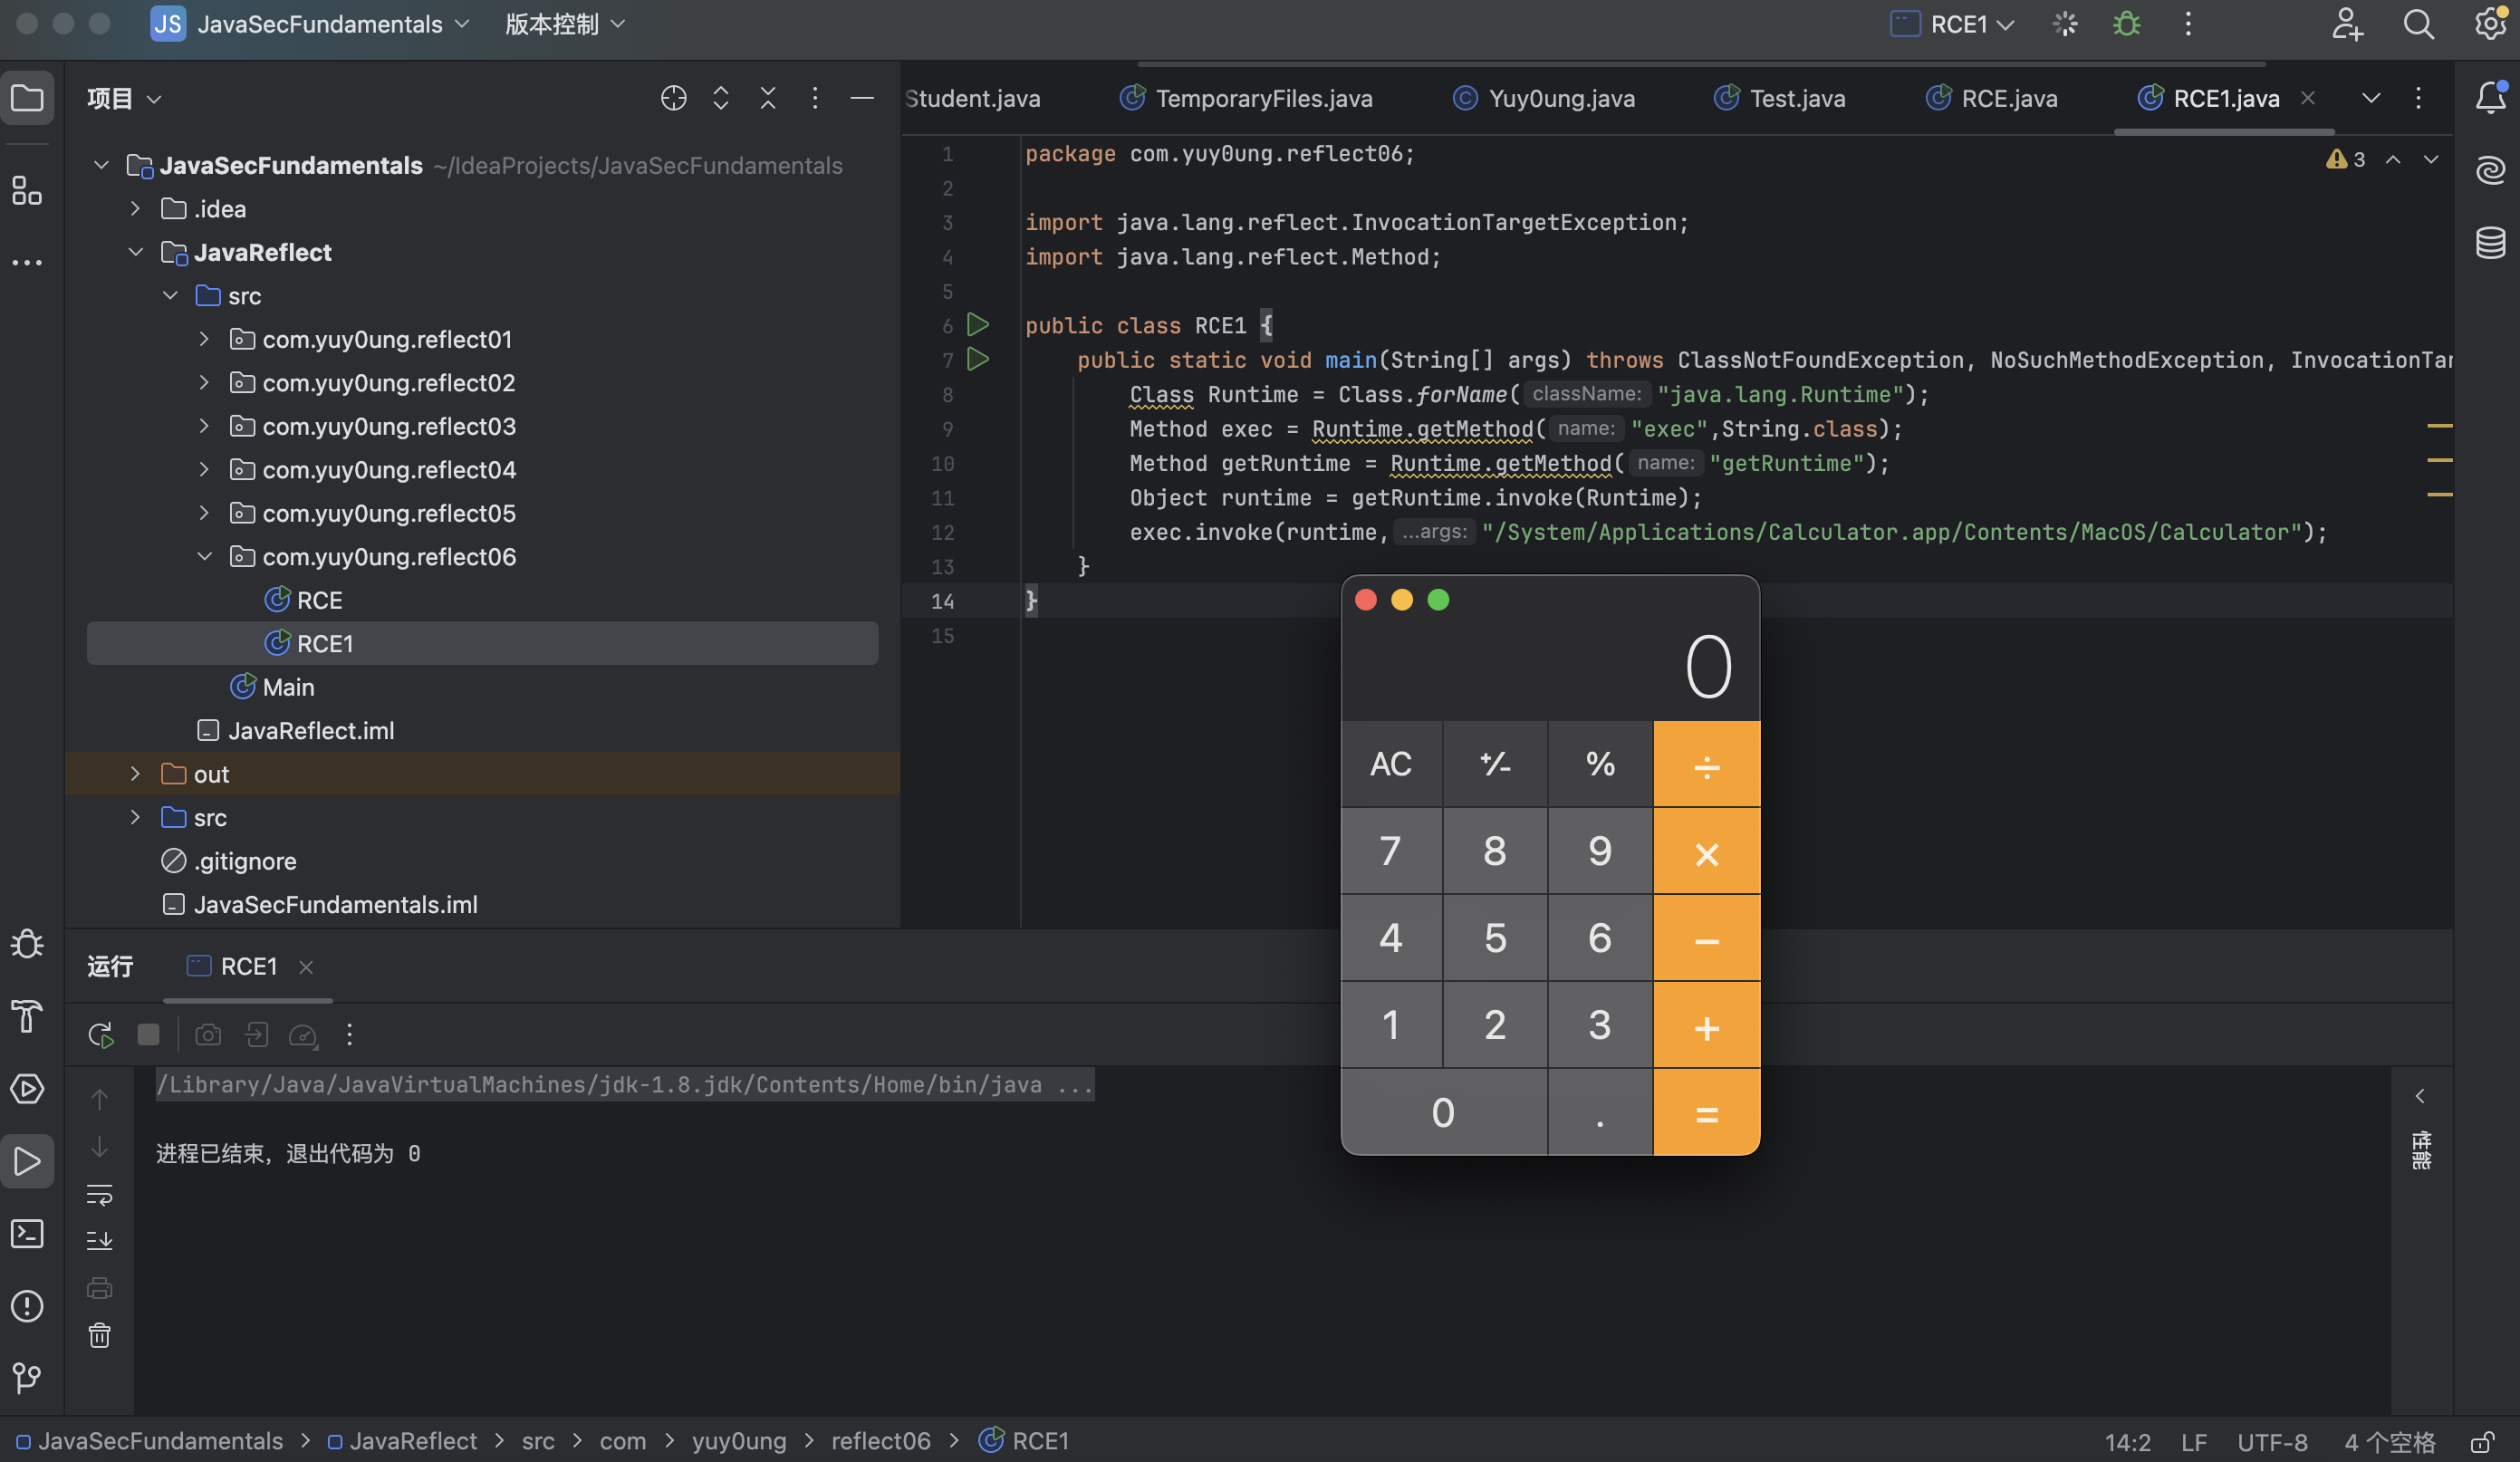Collapse the com.yuy0ung.reflect06 package
The height and width of the screenshot is (1462, 2520).
[x=204, y=557]
